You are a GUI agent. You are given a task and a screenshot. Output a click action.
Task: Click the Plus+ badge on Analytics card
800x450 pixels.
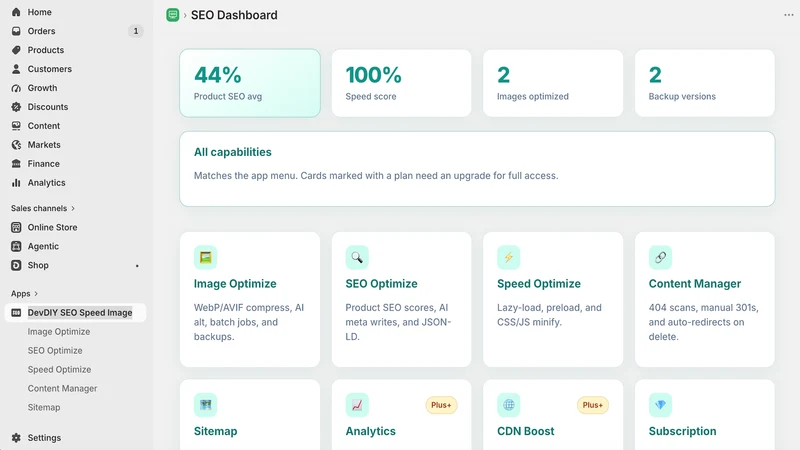[441, 405]
